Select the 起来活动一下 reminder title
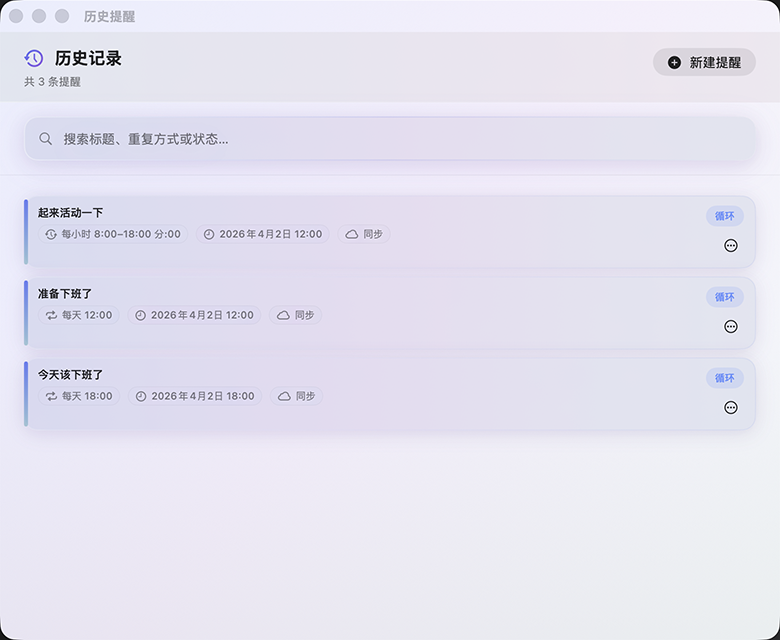Screen dimensions: 780x640 [x=70, y=212]
